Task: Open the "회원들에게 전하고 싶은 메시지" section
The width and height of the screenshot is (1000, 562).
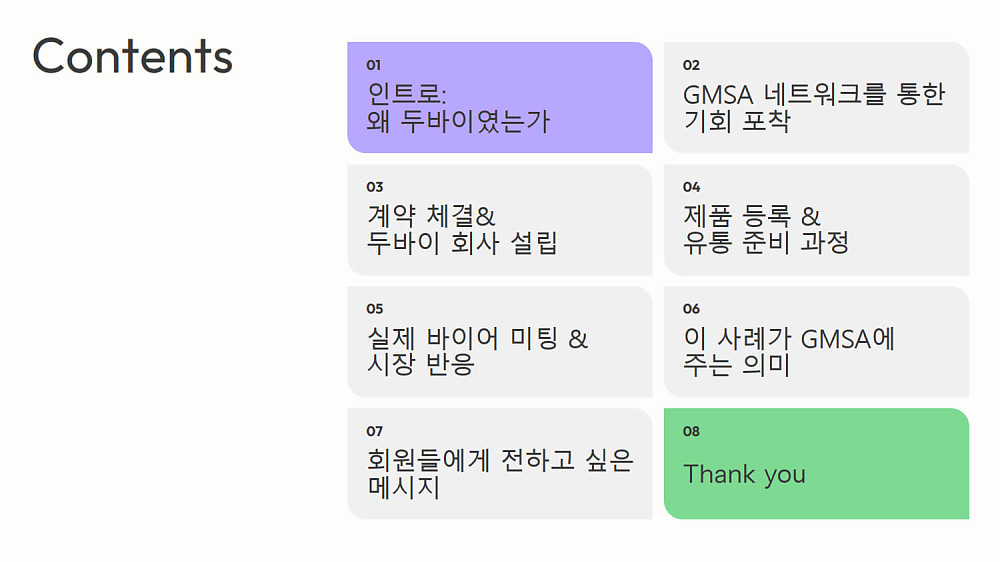Action: coord(500,473)
